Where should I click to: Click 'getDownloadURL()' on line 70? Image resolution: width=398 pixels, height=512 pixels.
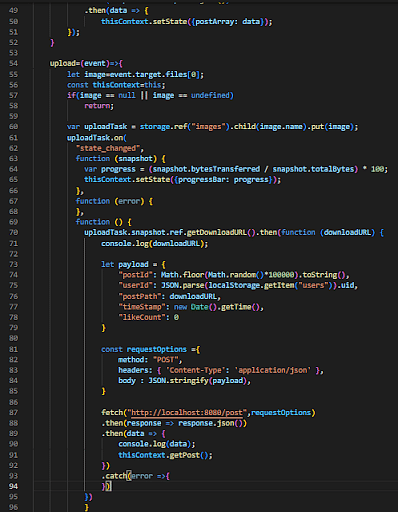pyautogui.click(x=221, y=232)
